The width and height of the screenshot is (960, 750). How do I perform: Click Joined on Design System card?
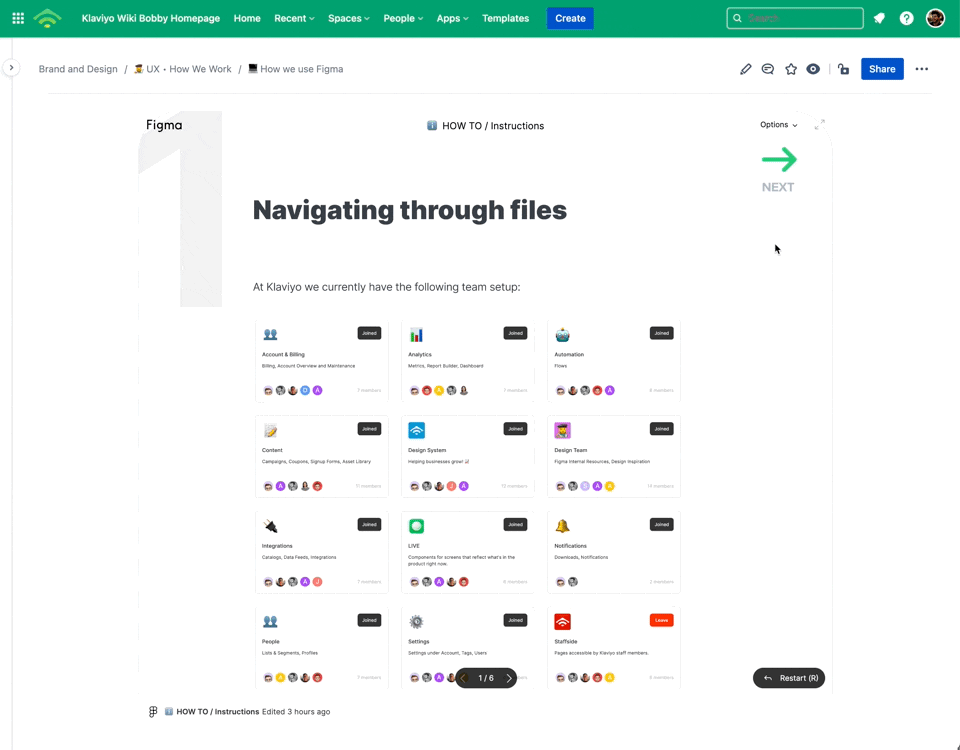516,429
